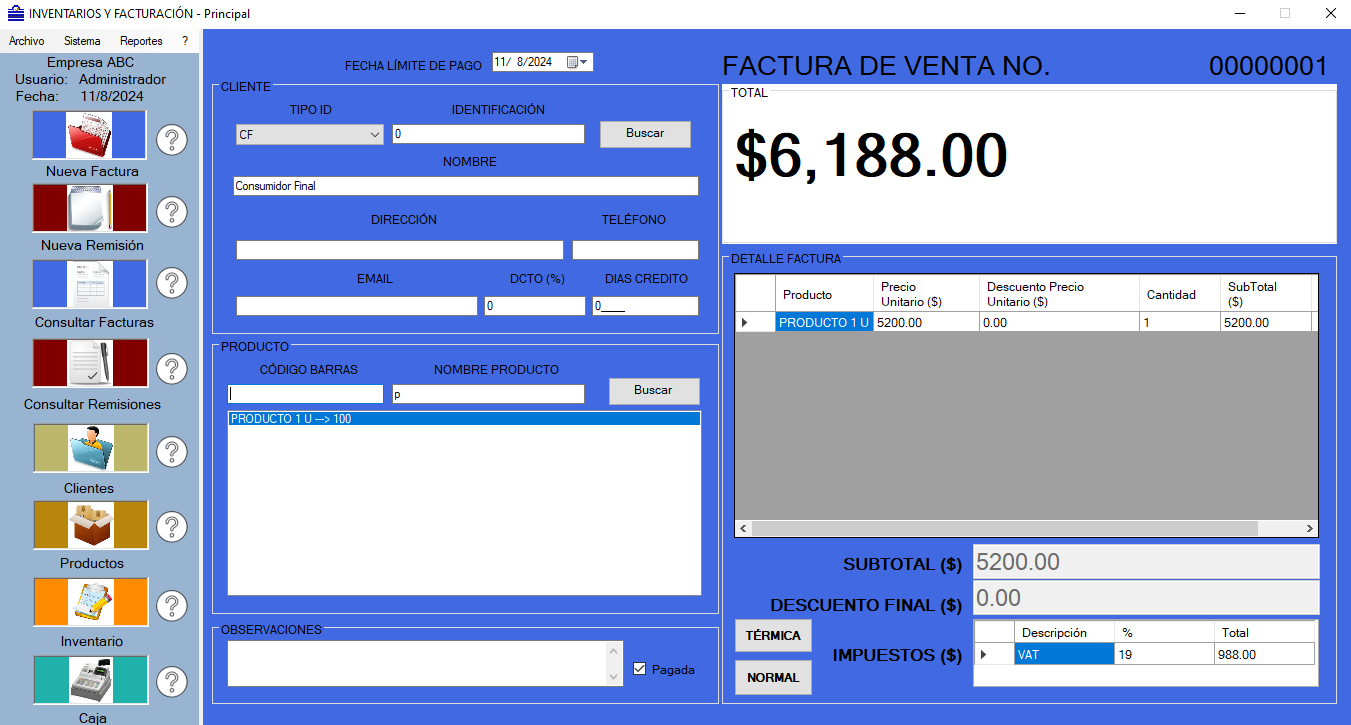Click the Nueva Remisión notepad icon
The height and width of the screenshot is (725, 1351).
click(90, 209)
